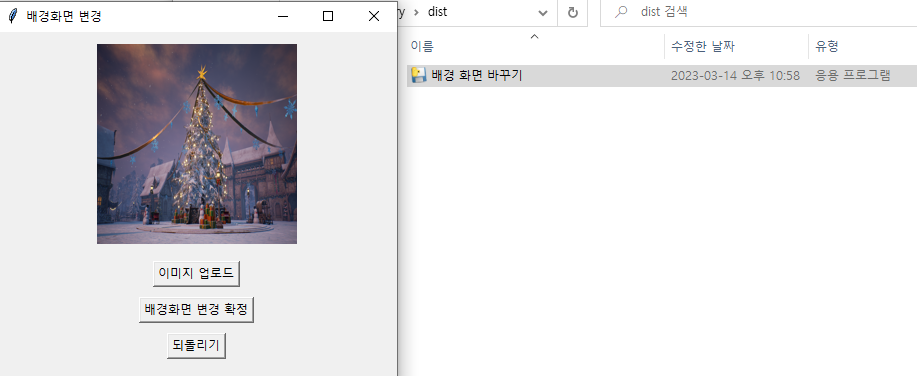Image resolution: width=917 pixels, height=376 pixels.
Task: Maximize the 배경화면 변경 window
Action: pyautogui.click(x=328, y=16)
